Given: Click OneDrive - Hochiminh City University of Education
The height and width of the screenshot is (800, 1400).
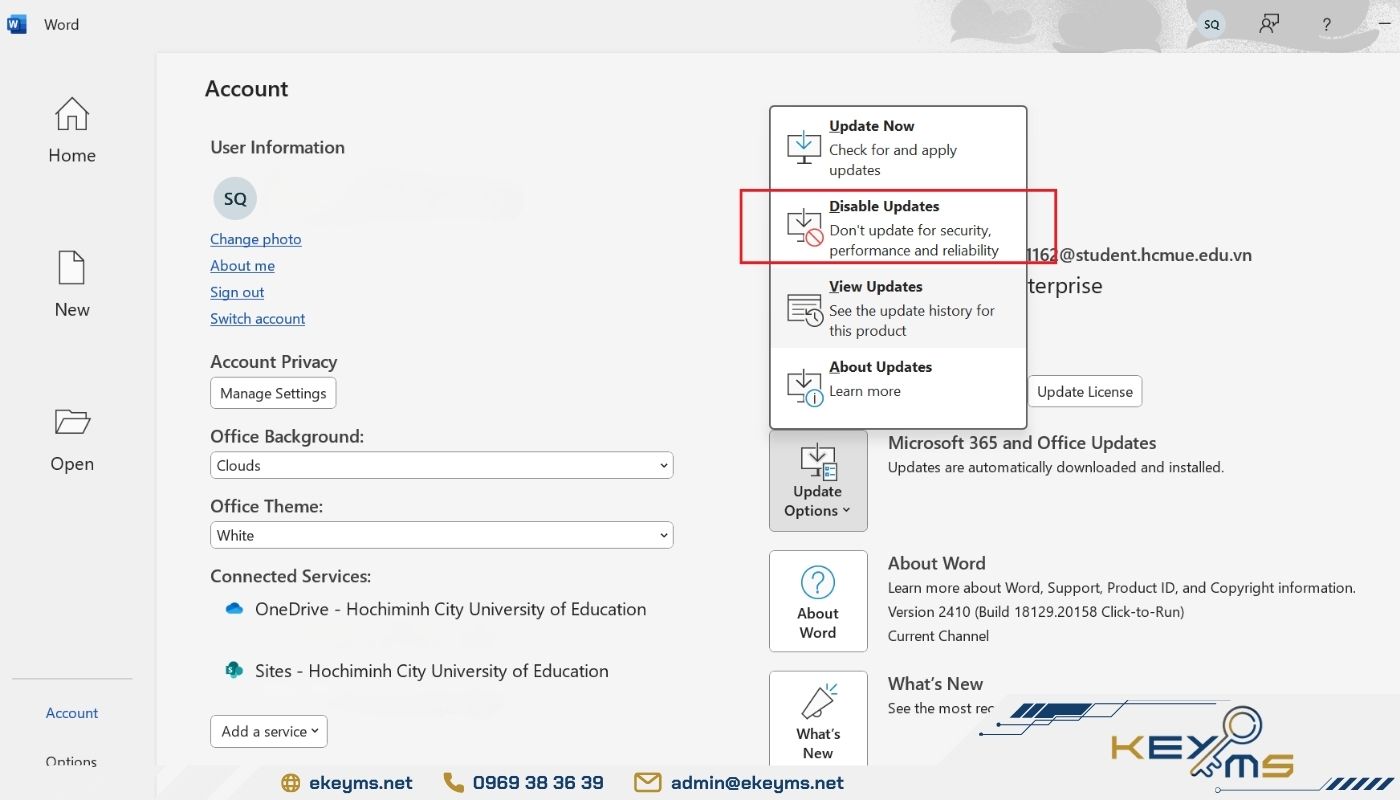Looking at the screenshot, I should point(450,609).
